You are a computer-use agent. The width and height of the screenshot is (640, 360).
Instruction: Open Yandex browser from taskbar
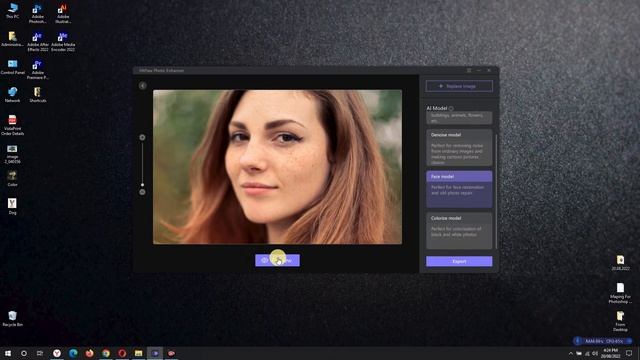pyautogui.click(x=57, y=353)
